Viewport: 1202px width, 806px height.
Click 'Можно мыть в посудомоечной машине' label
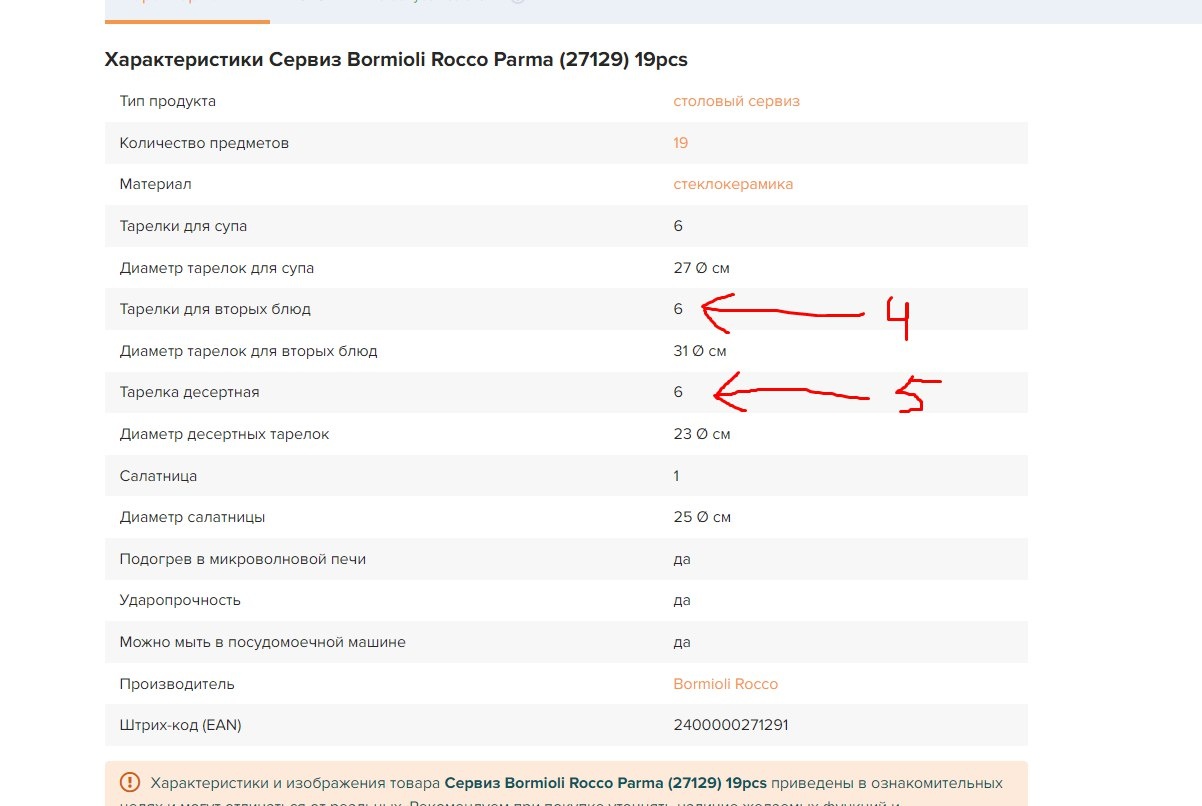262,642
